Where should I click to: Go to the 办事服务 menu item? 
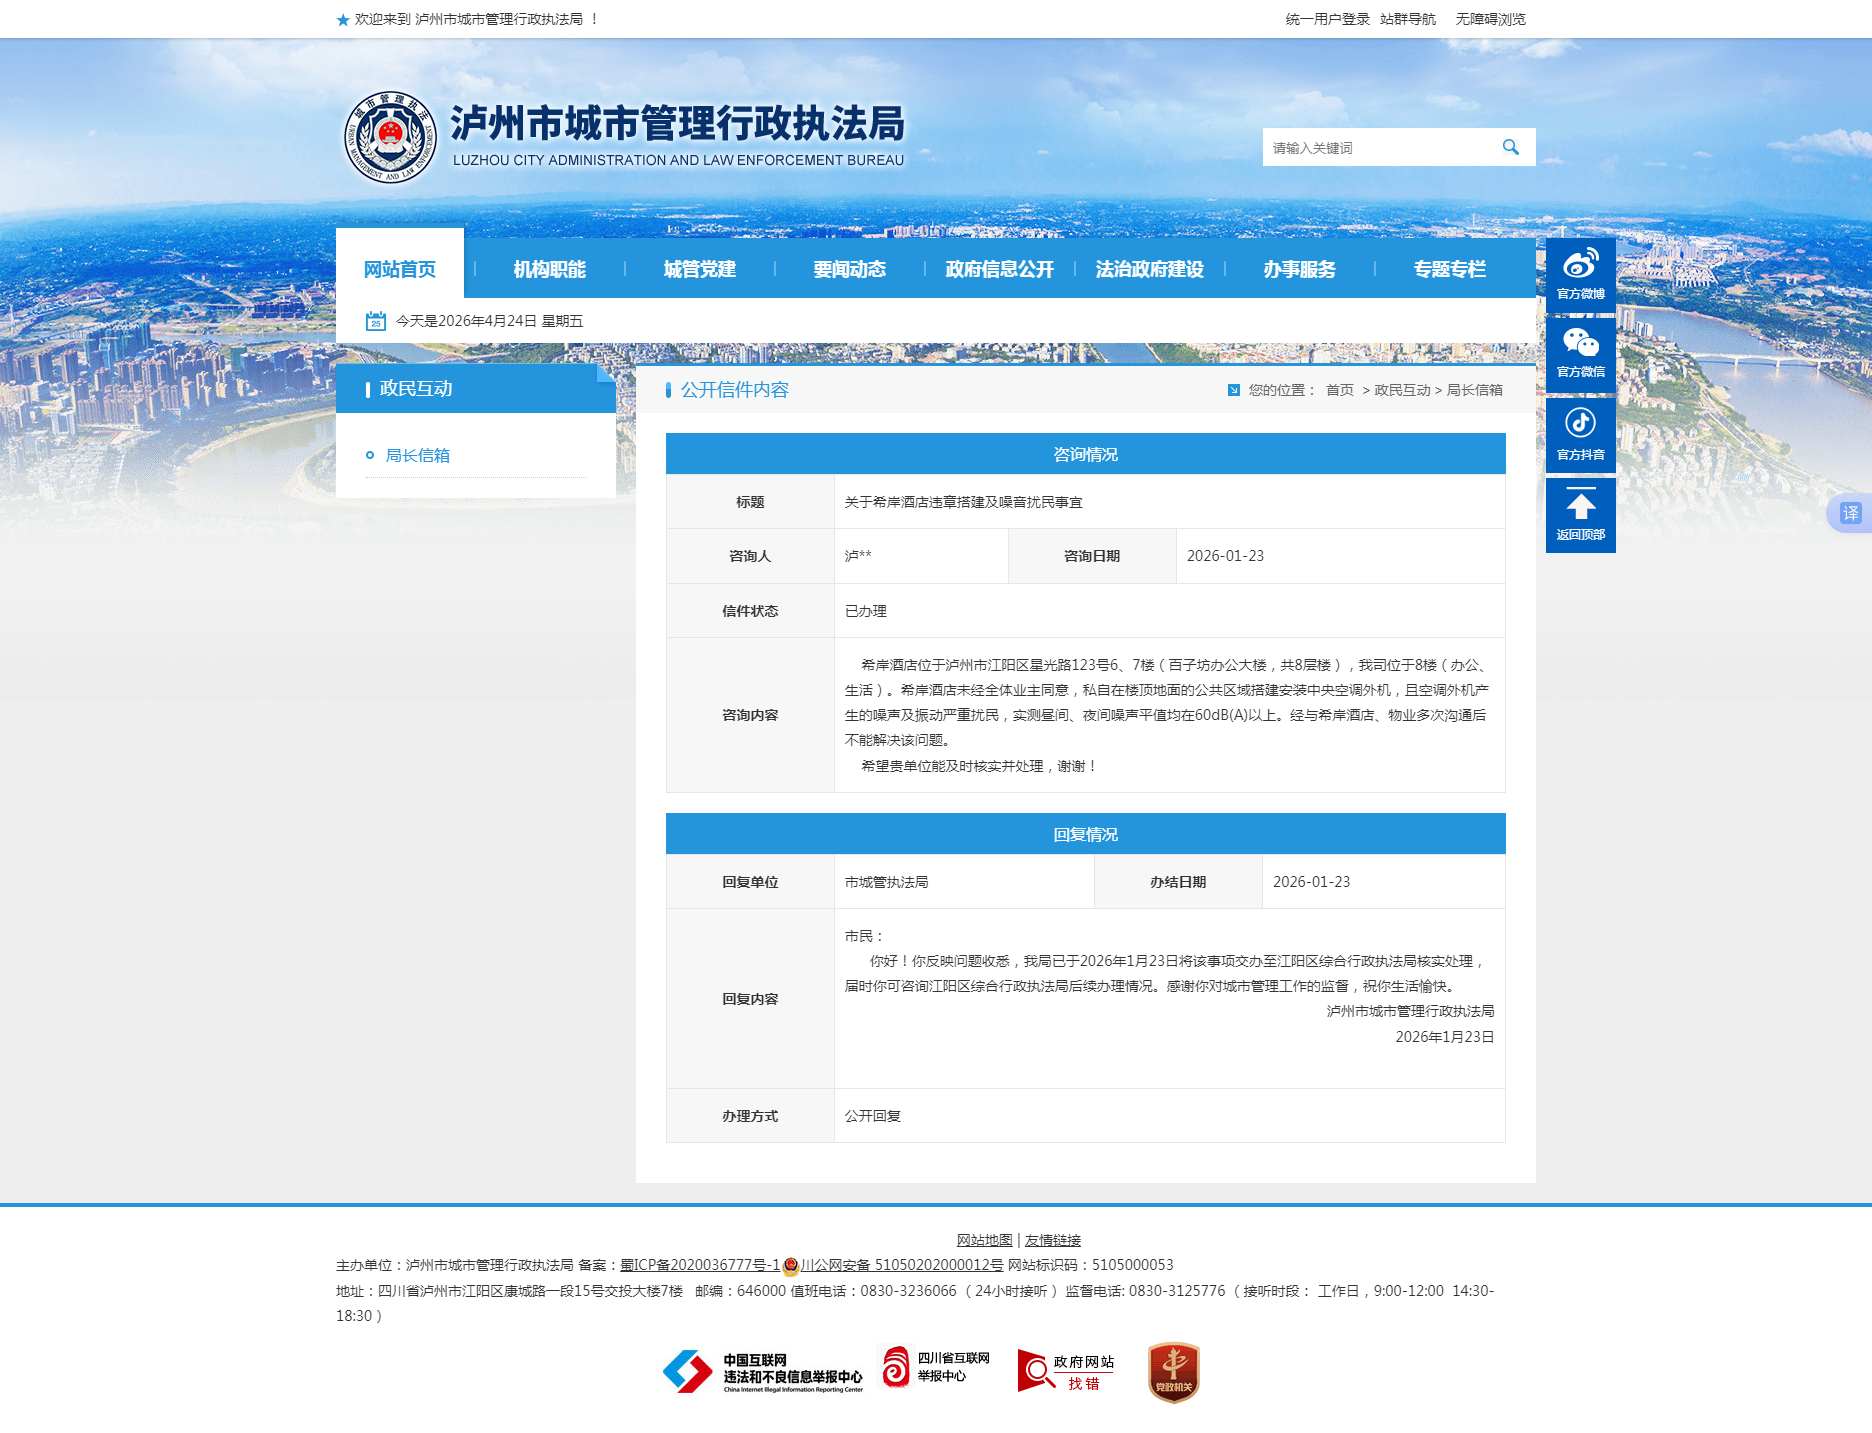click(1299, 269)
